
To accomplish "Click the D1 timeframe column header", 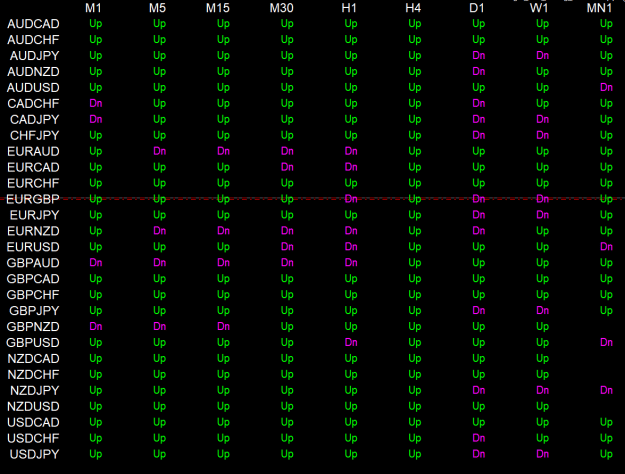I will [x=477, y=8].
